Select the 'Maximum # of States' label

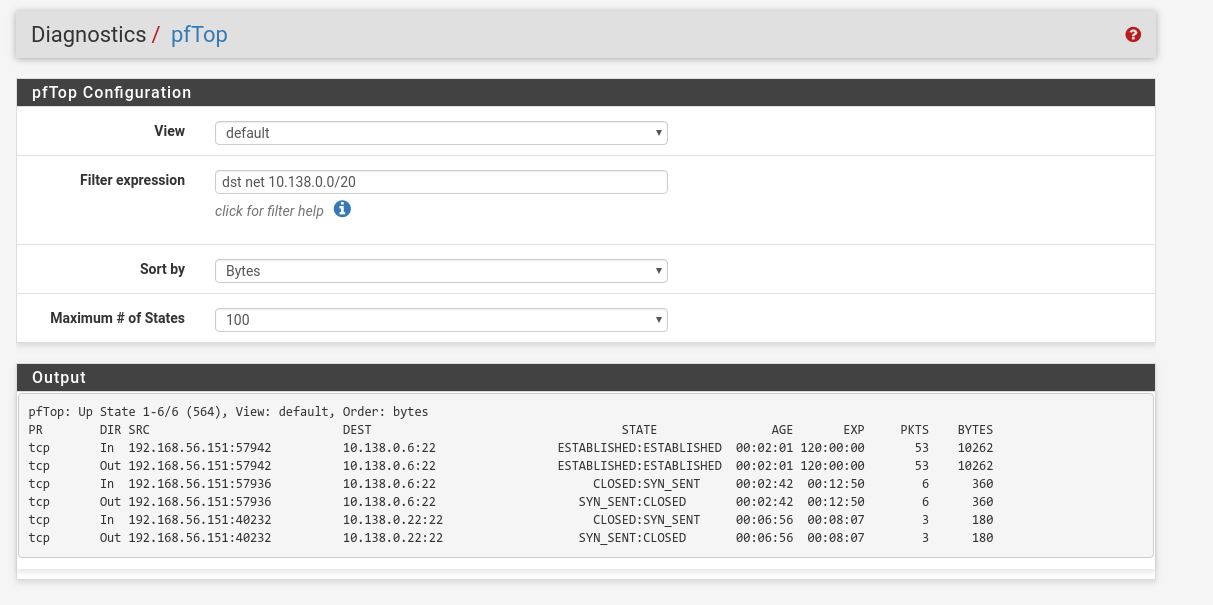117,319
